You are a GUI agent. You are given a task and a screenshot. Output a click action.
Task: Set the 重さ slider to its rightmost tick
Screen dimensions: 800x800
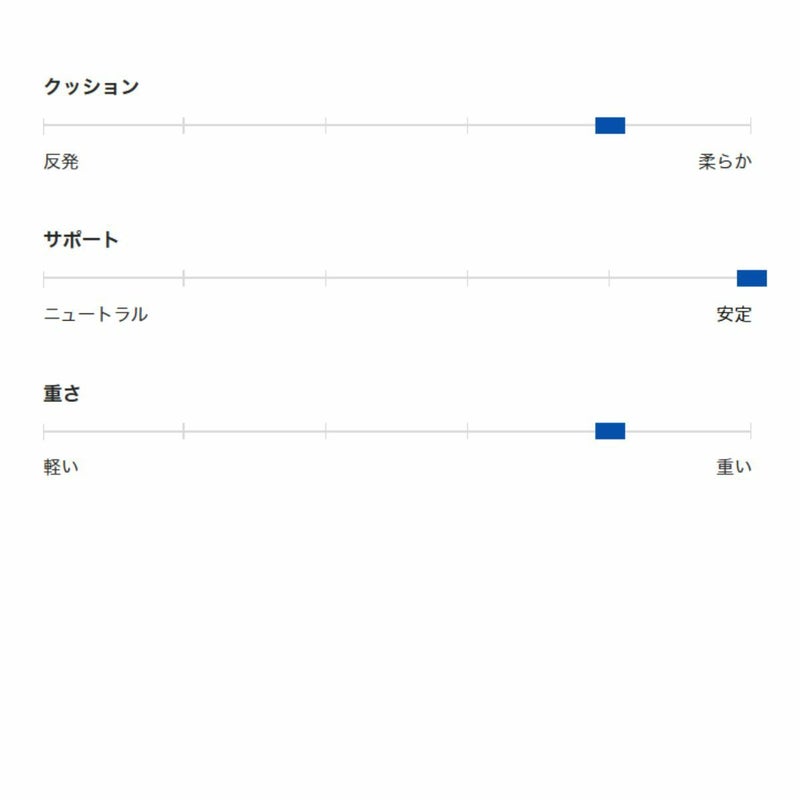(750, 431)
